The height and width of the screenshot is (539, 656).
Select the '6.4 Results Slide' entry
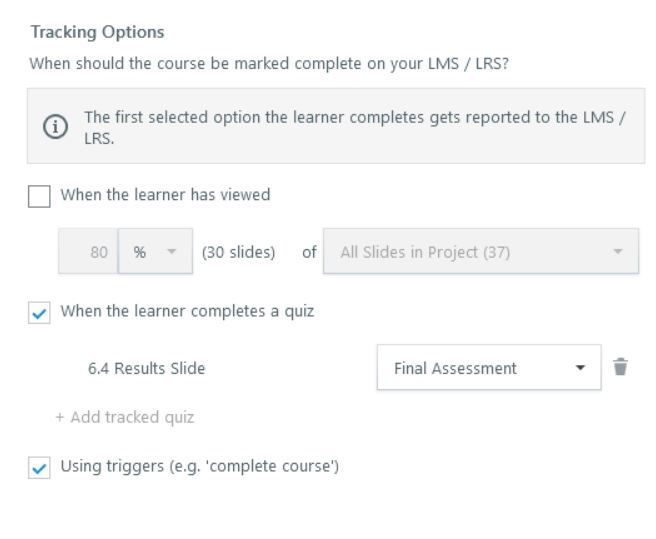point(146,368)
